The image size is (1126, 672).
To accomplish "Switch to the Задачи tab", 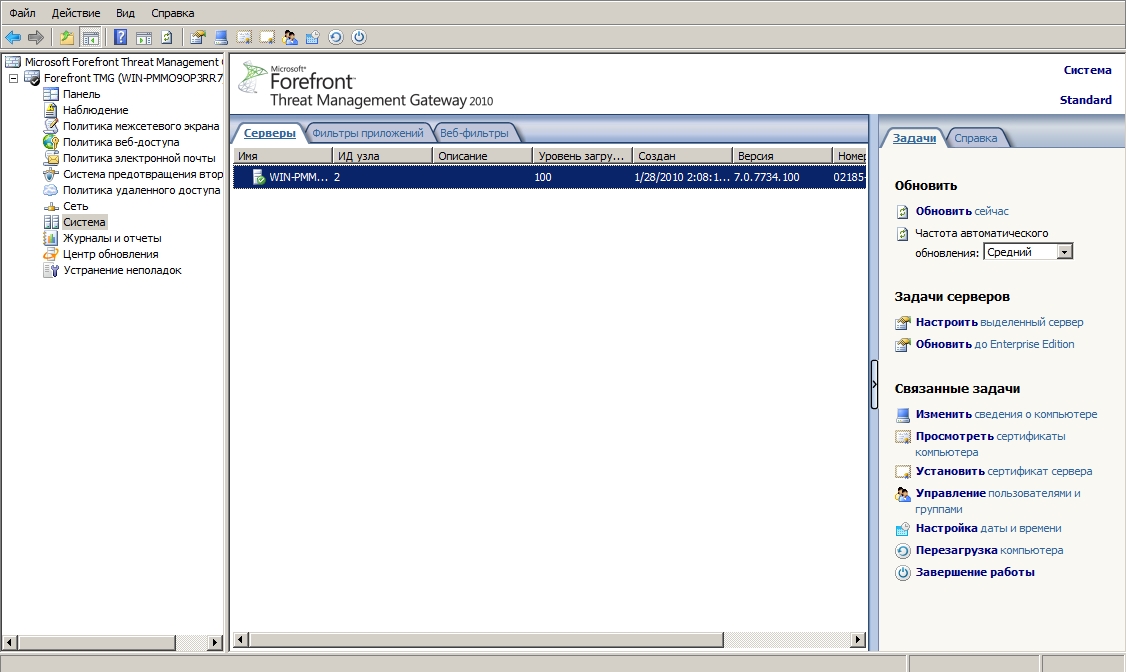I will click(914, 138).
